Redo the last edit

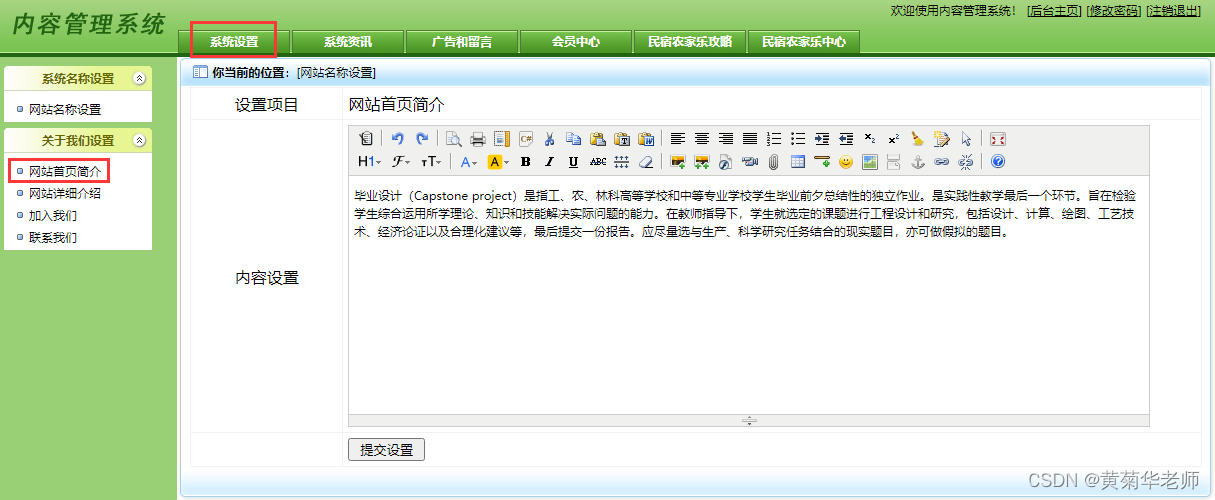click(x=422, y=139)
